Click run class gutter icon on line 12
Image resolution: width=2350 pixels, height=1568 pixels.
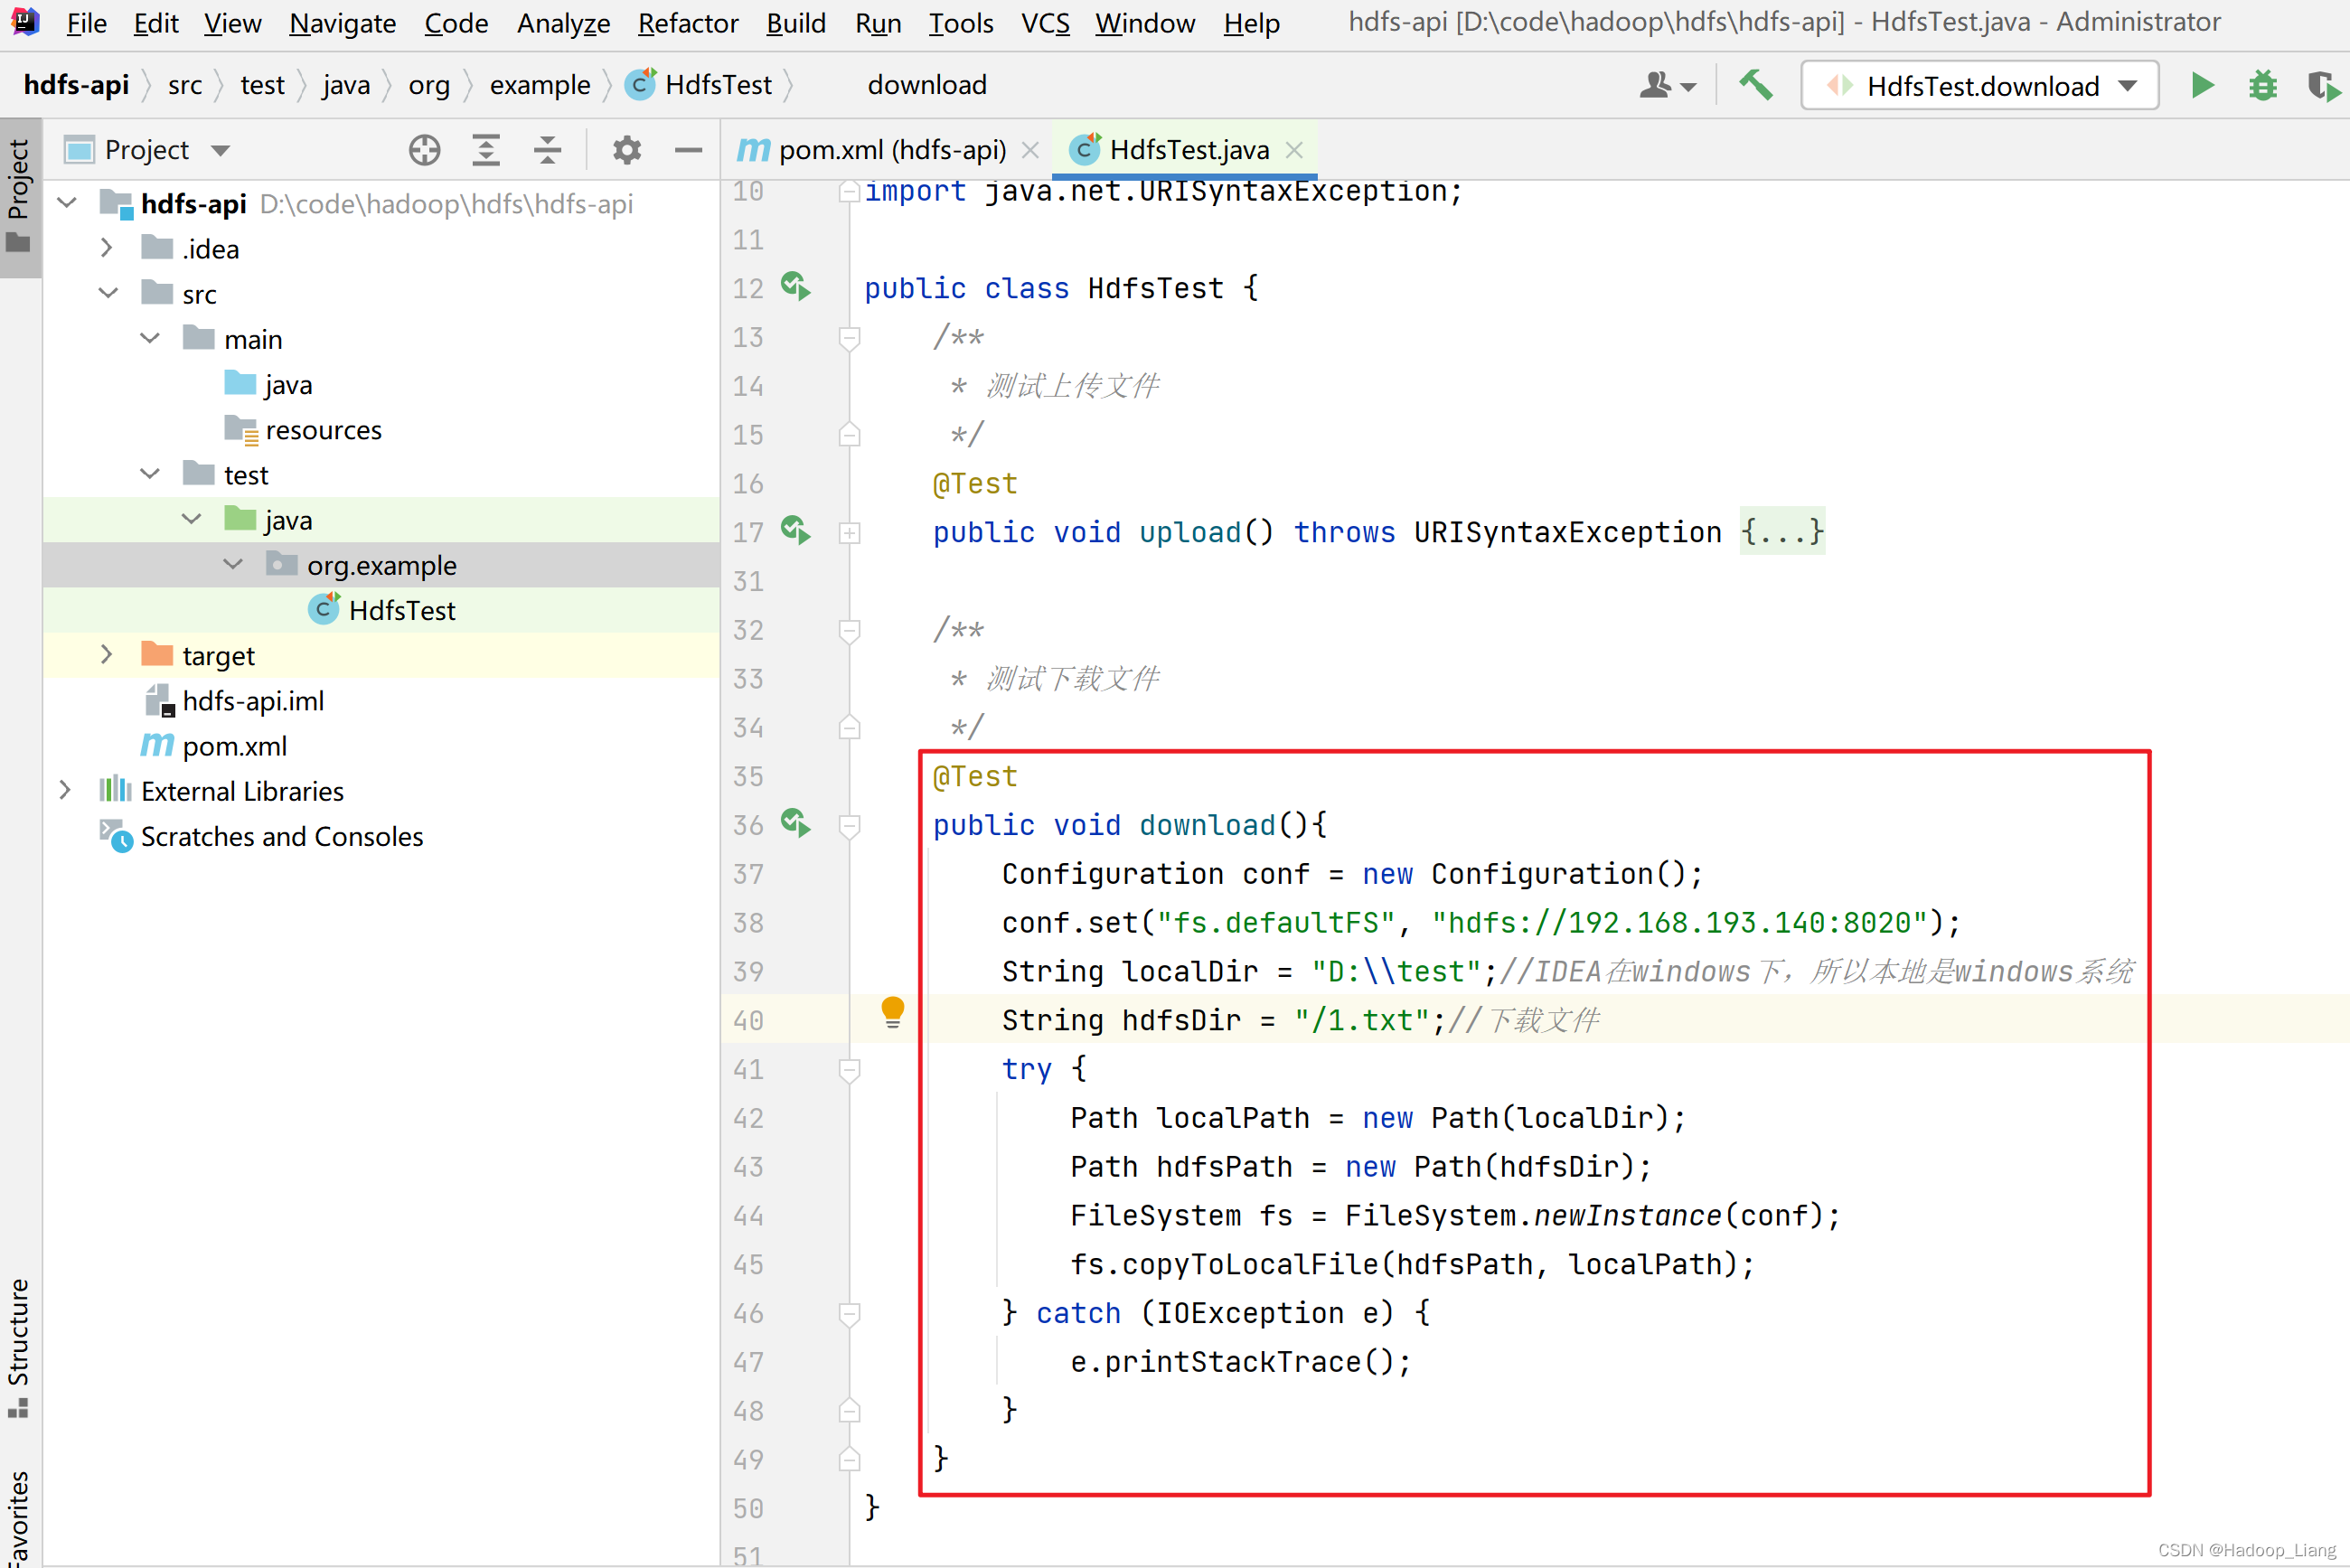click(796, 287)
